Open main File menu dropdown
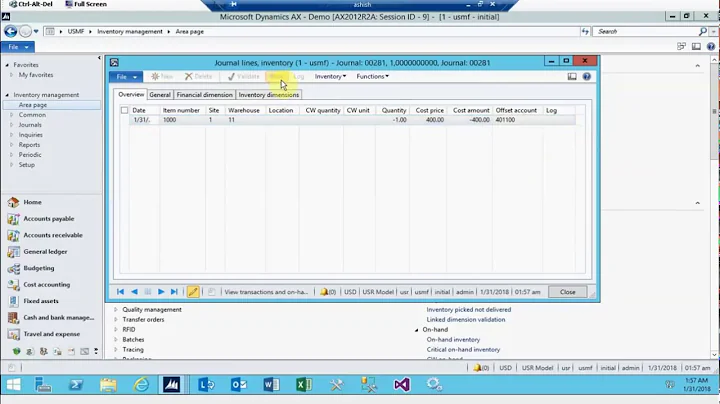 [x=17, y=47]
